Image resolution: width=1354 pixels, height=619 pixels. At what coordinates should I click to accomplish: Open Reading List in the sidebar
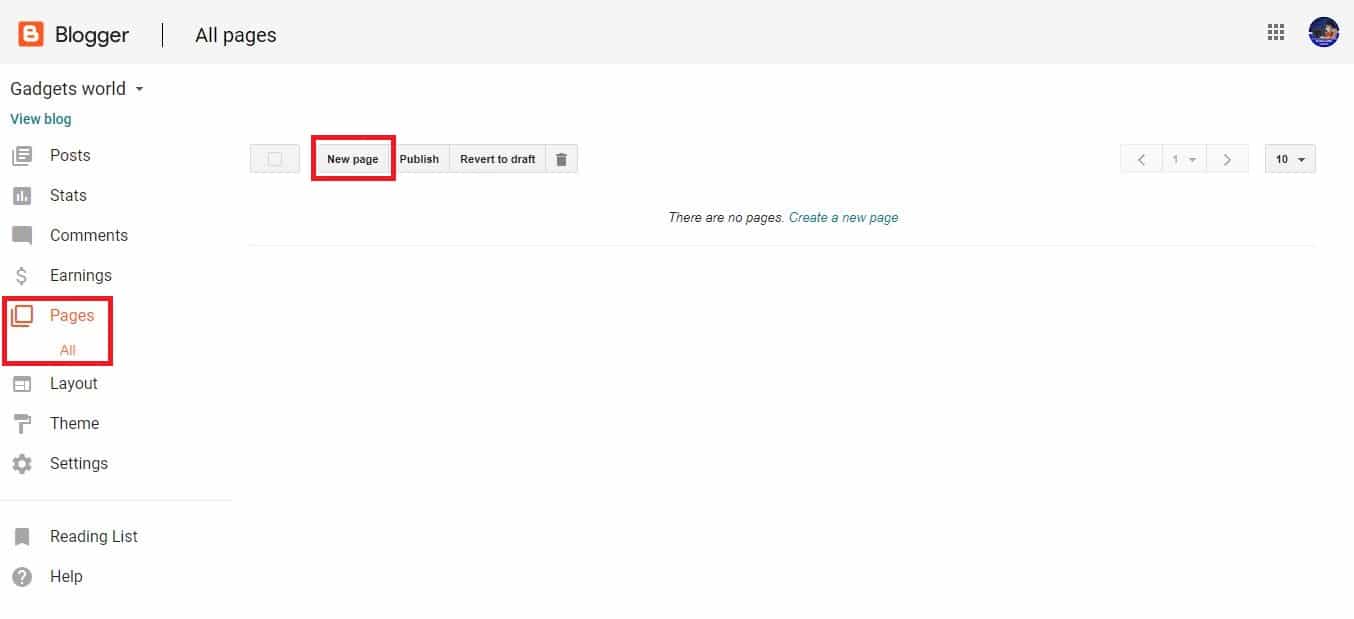(94, 537)
